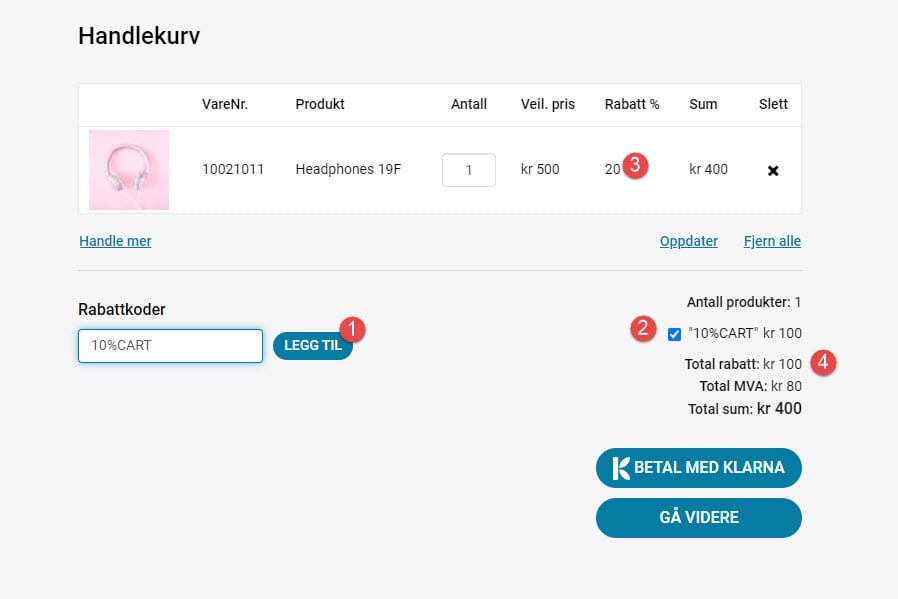
Task: Click the pink headphones product thumbnail
Action: pos(128,169)
